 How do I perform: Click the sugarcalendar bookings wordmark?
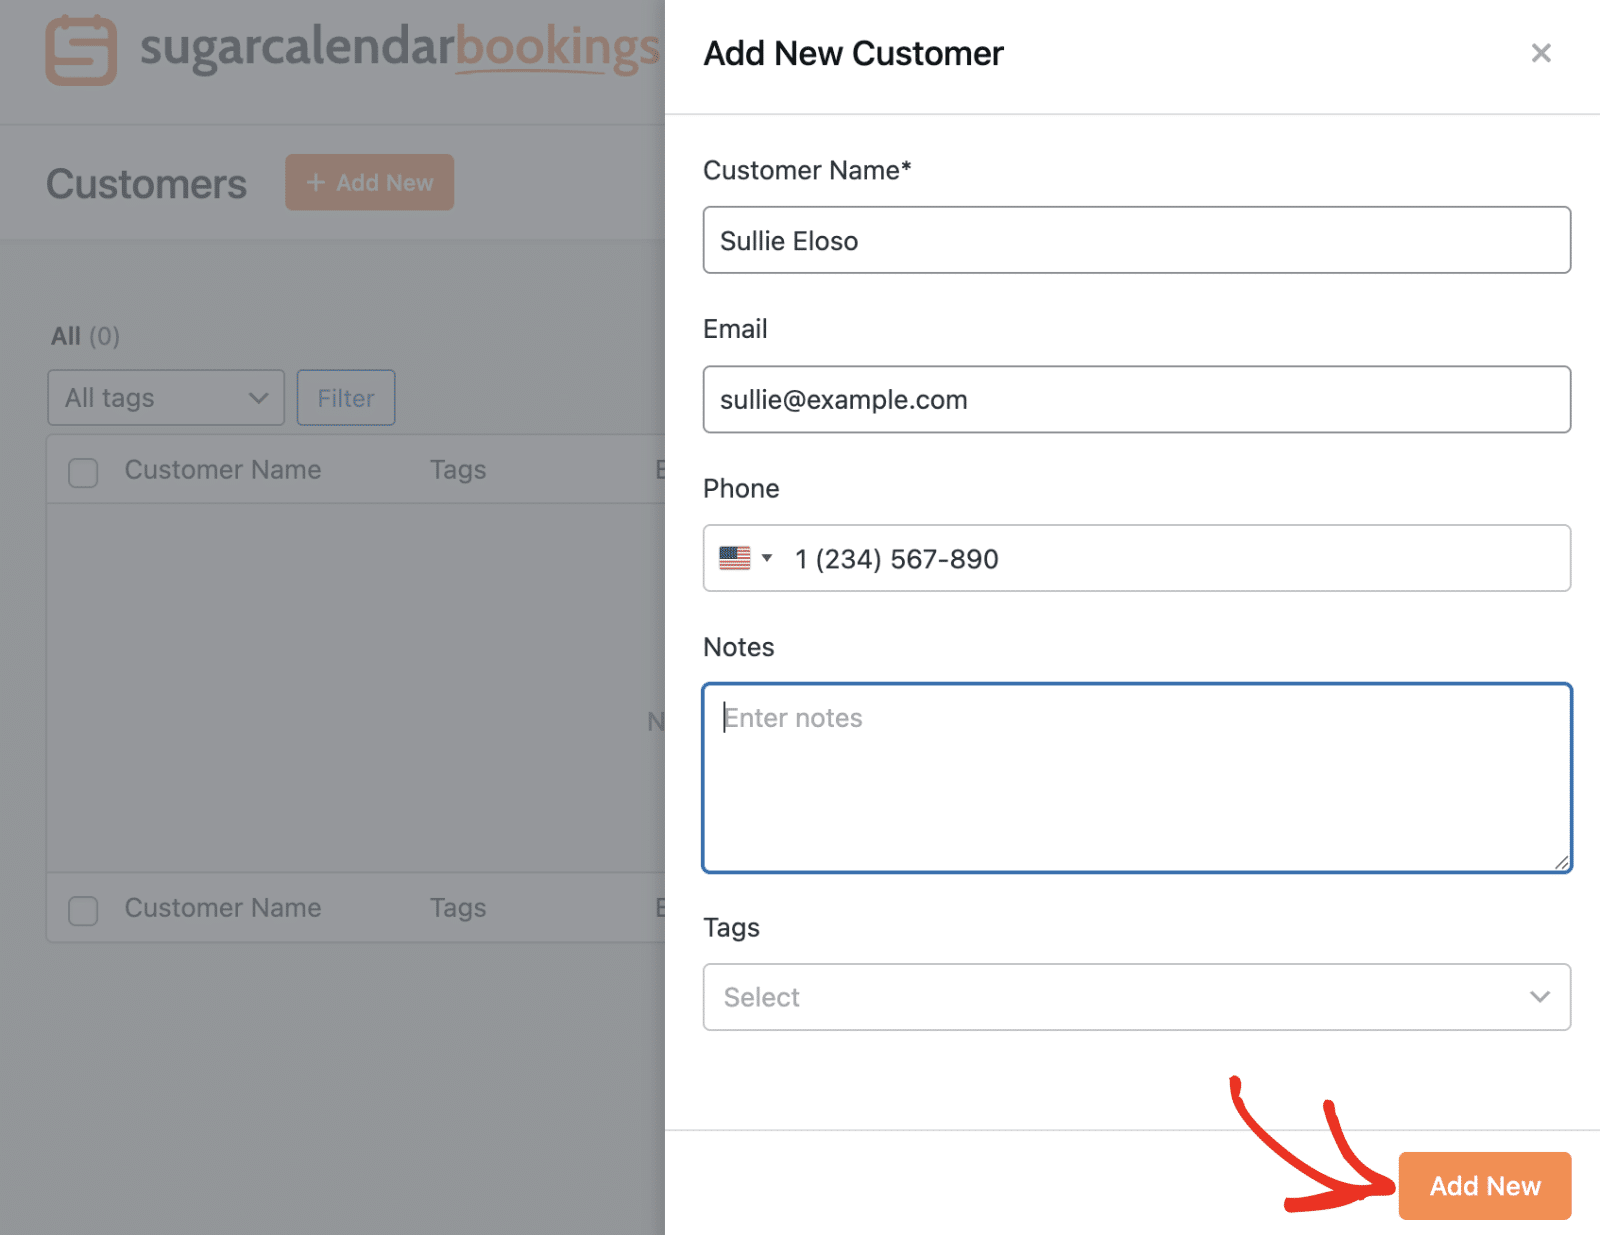coord(399,47)
